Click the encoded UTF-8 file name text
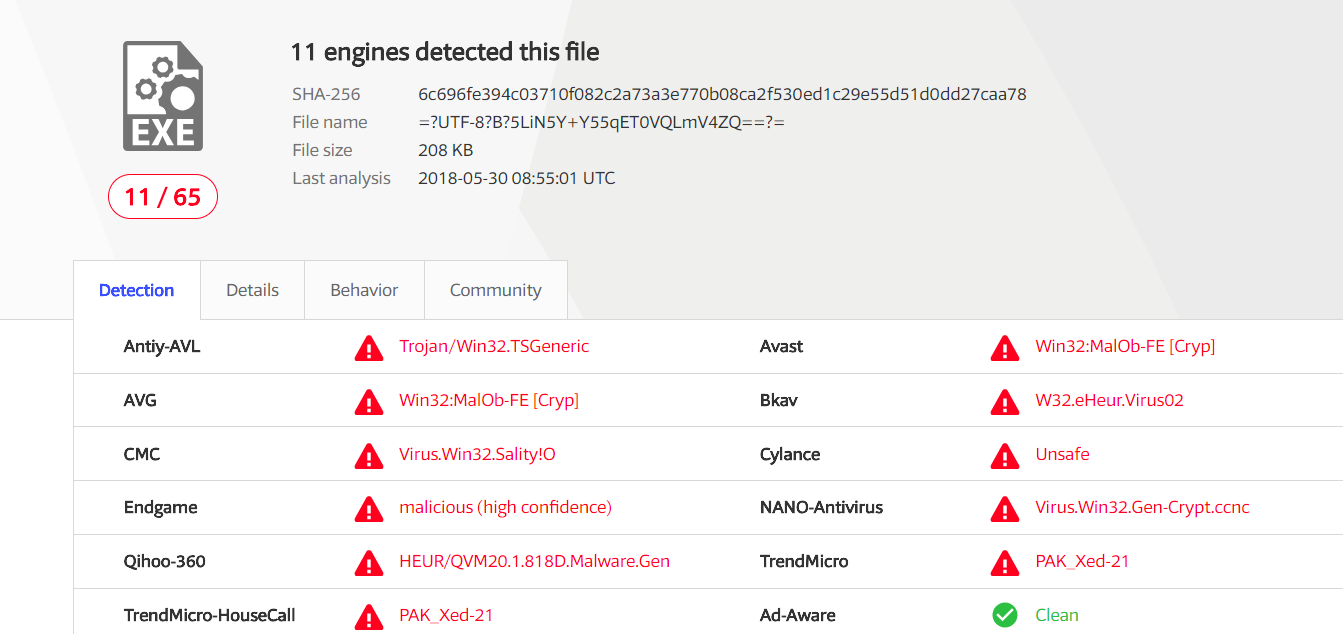This screenshot has height=634, width=1343. tap(601, 122)
